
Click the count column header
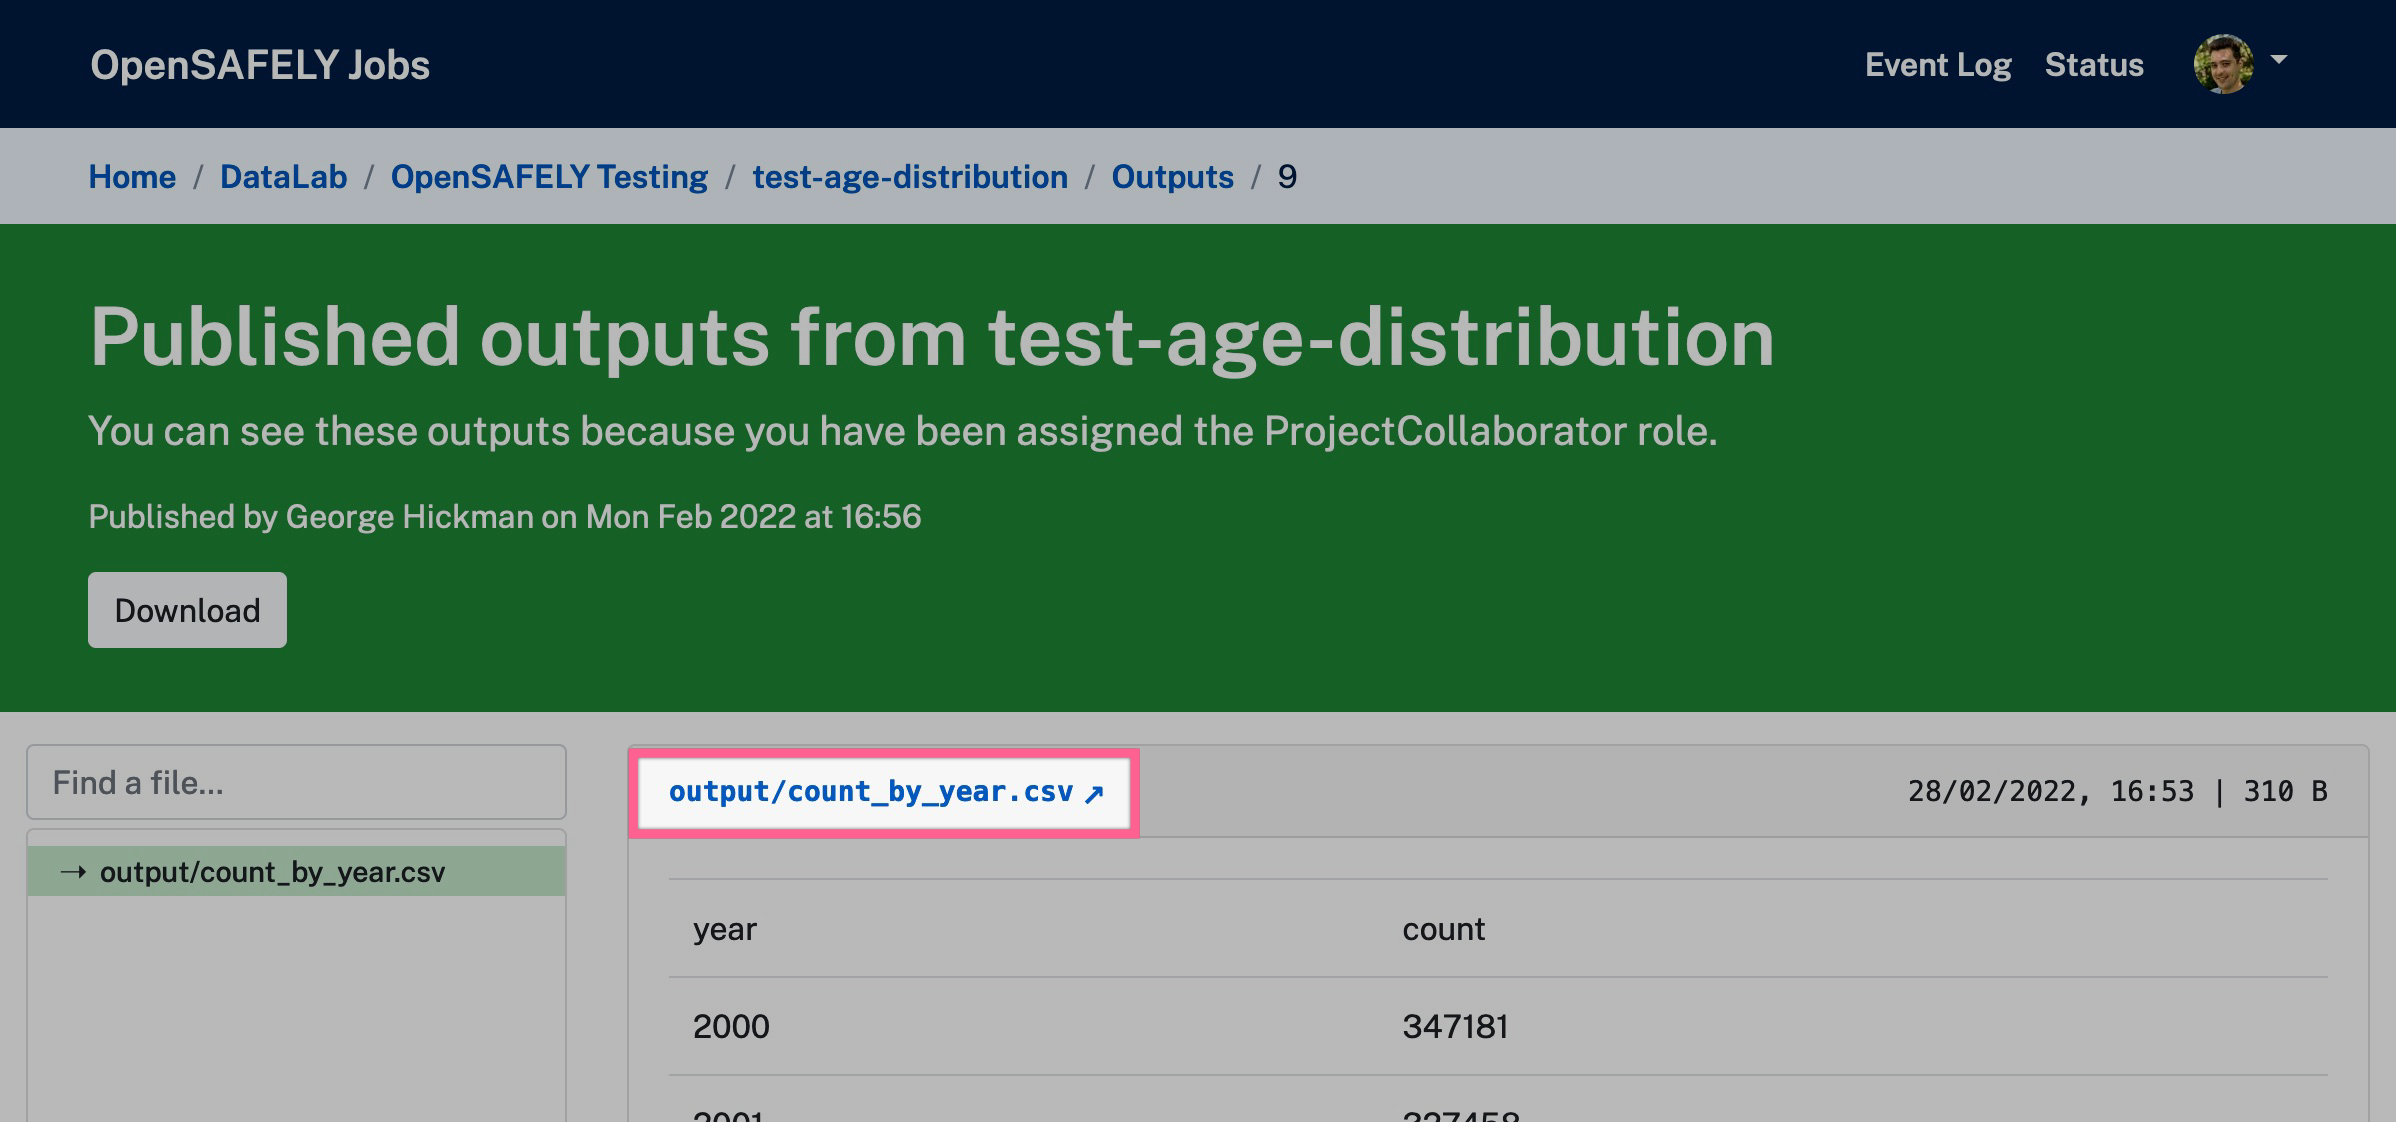[1444, 929]
